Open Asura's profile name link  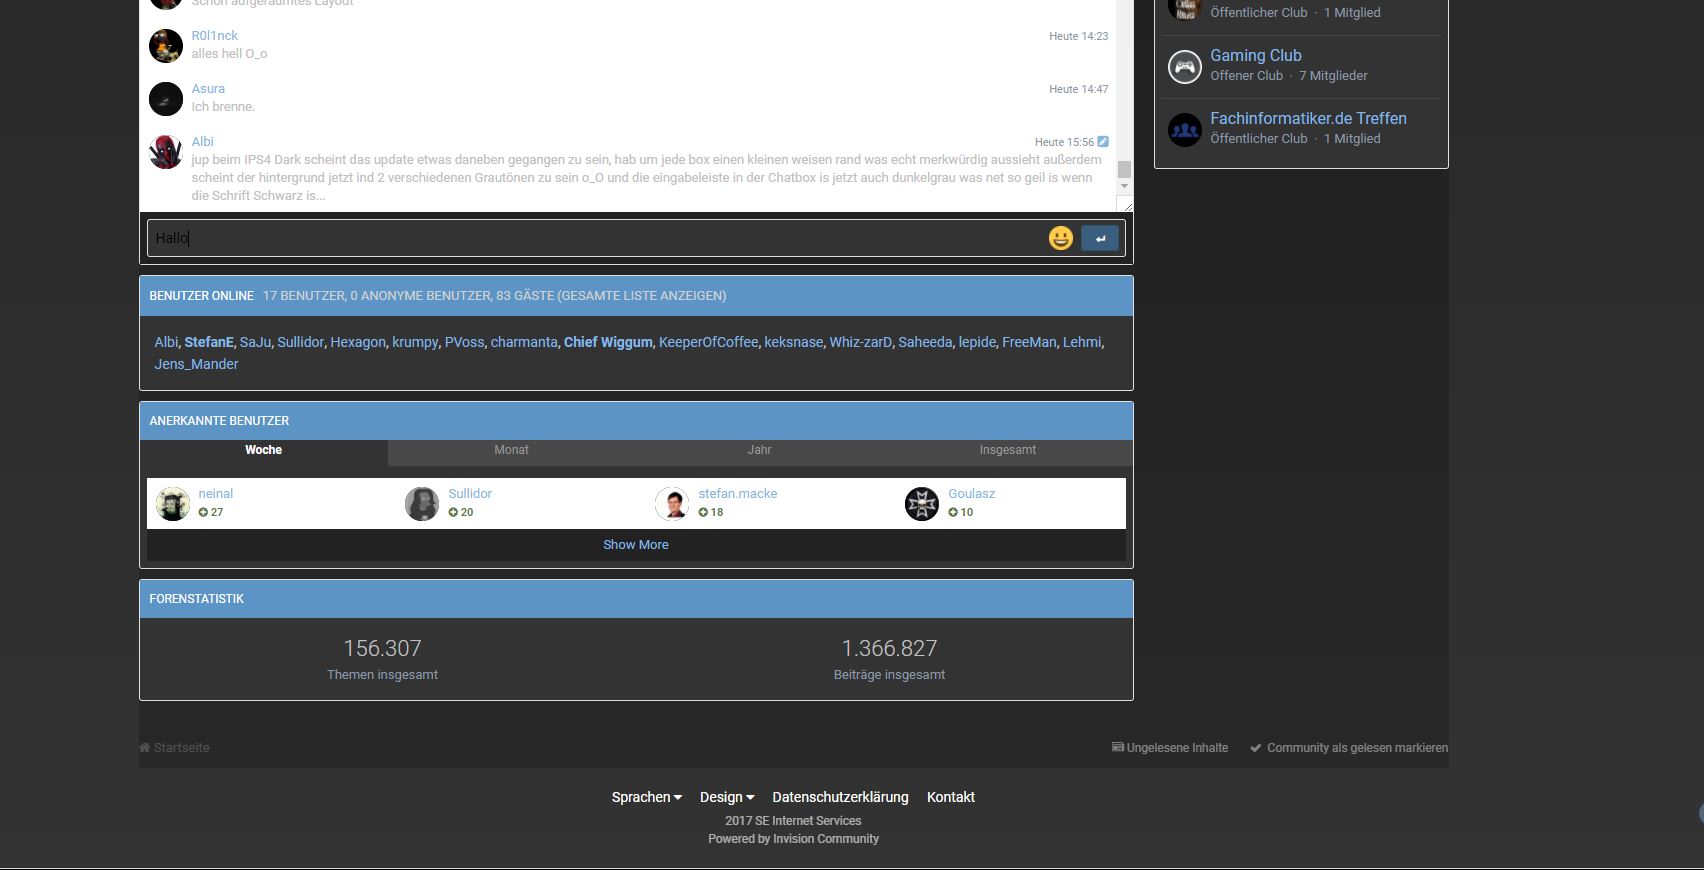click(208, 88)
